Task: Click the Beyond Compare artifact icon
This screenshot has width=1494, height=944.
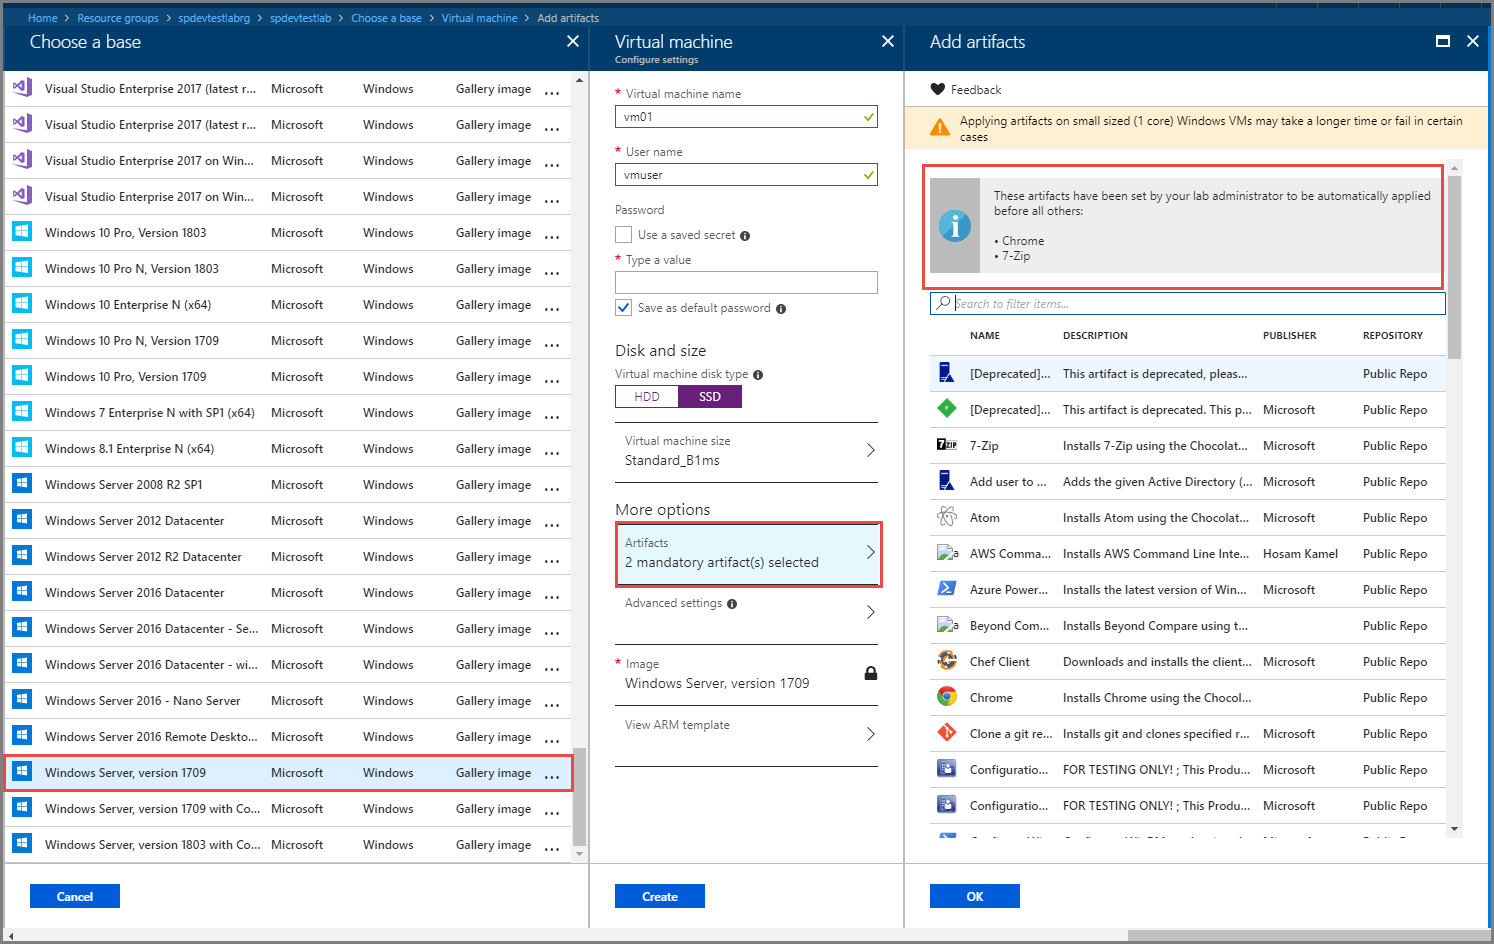Action: (947, 625)
